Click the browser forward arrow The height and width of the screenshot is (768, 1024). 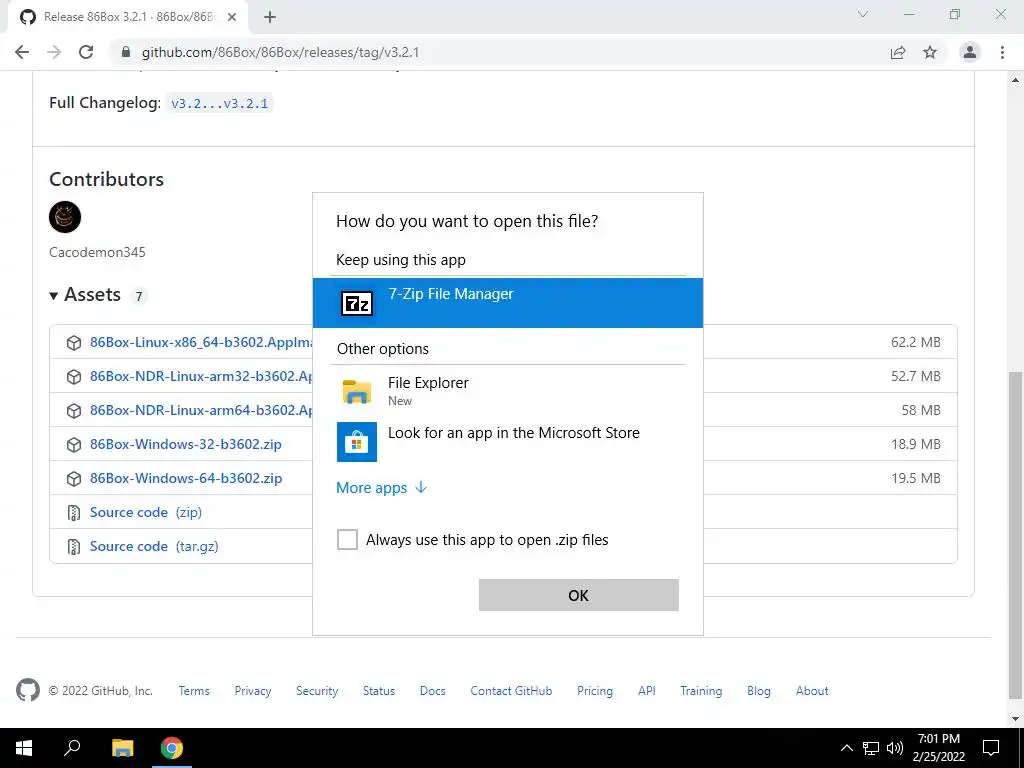coord(54,52)
